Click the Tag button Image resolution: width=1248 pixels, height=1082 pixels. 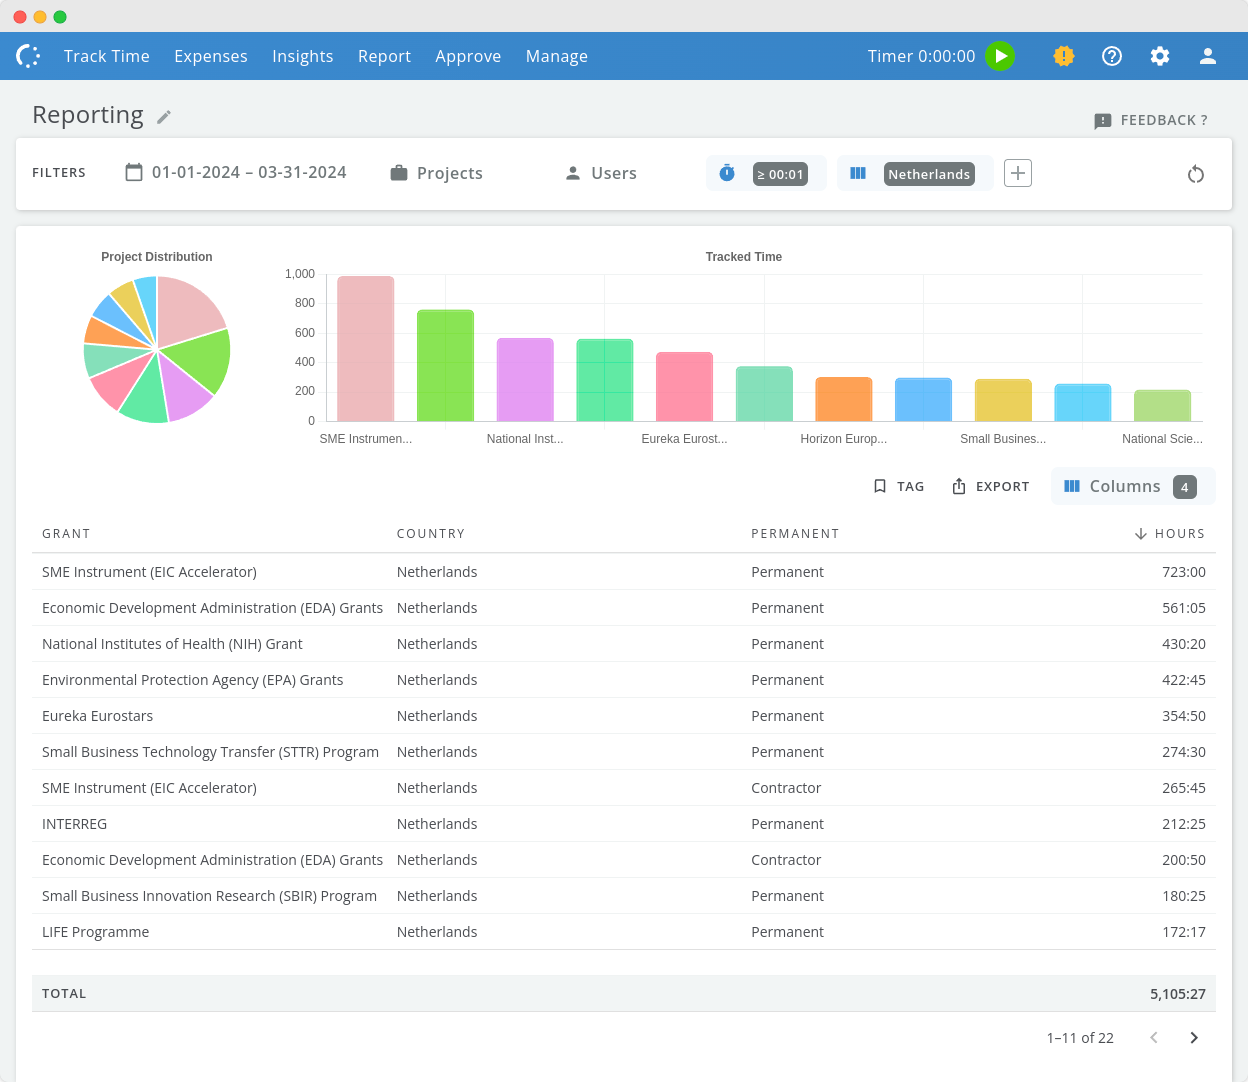[898, 486]
